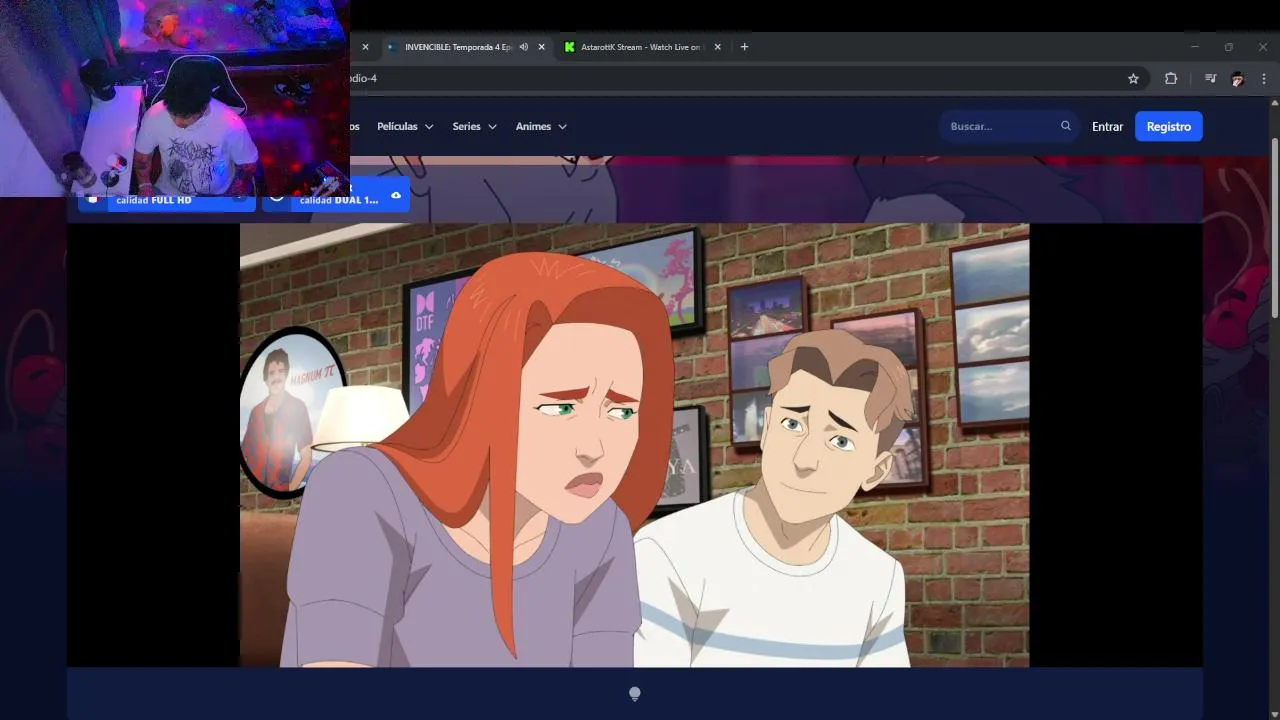Open the Chrome profile avatar
The height and width of the screenshot is (720, 1280).
pos(1237,79)
